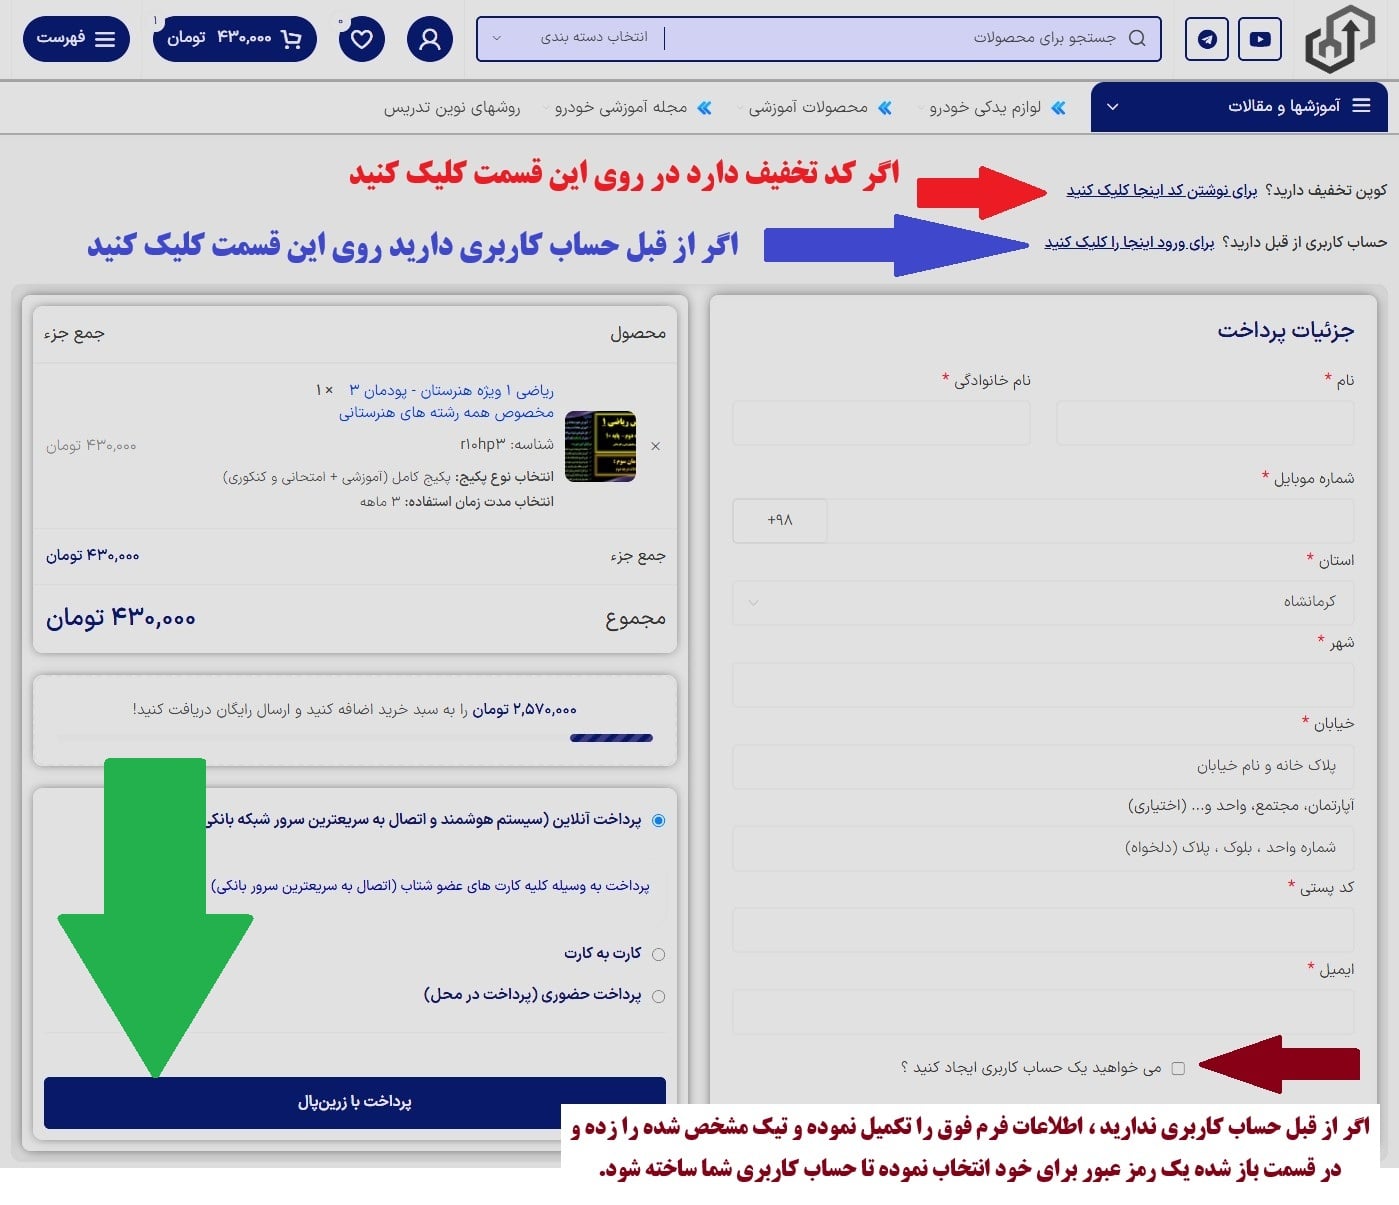Click the search magnifier icon
The width and height of the screenshot is (1399, 1205).
click(x=1137, y=38)
